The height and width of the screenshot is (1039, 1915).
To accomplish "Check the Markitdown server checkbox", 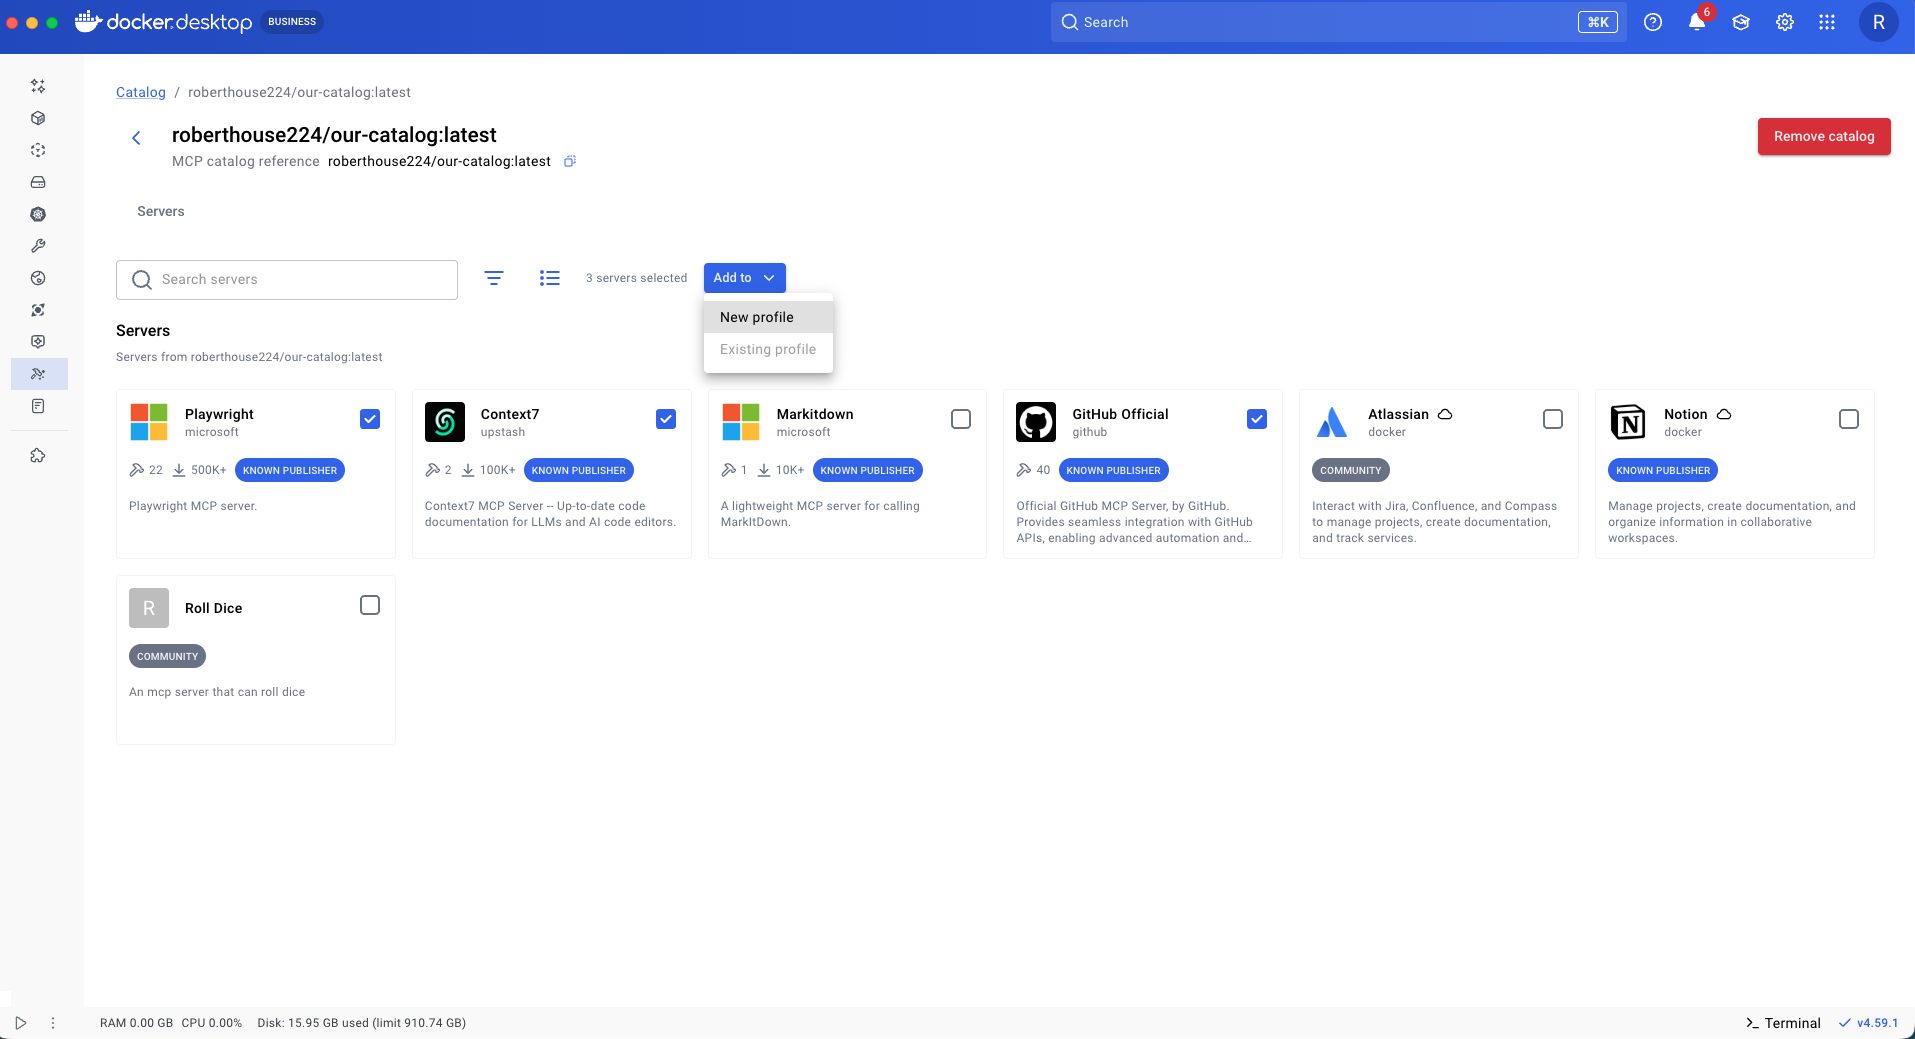I will (961, 419).
